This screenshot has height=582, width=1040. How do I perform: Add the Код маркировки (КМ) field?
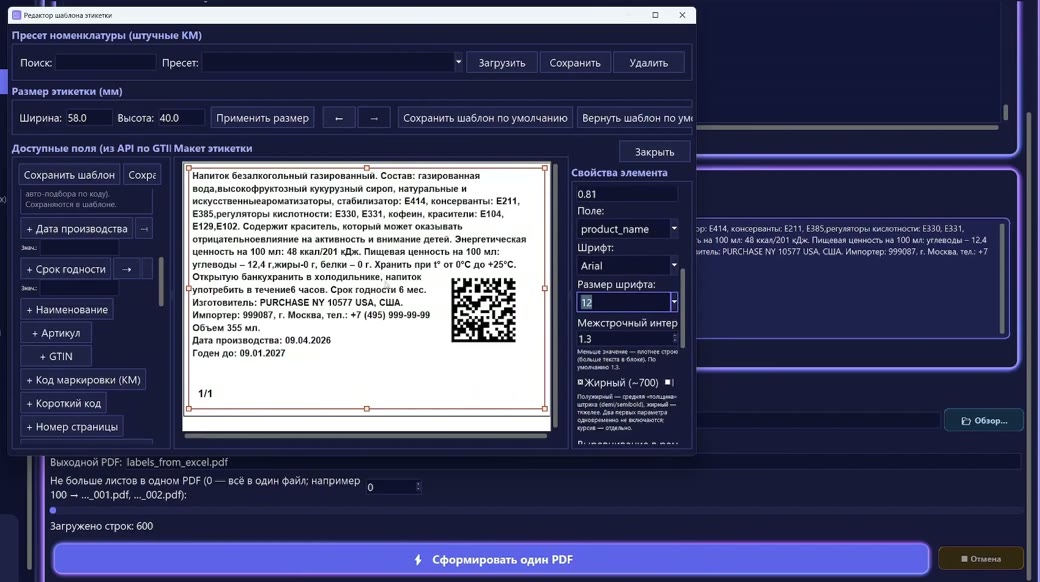(x=83, y=380)
